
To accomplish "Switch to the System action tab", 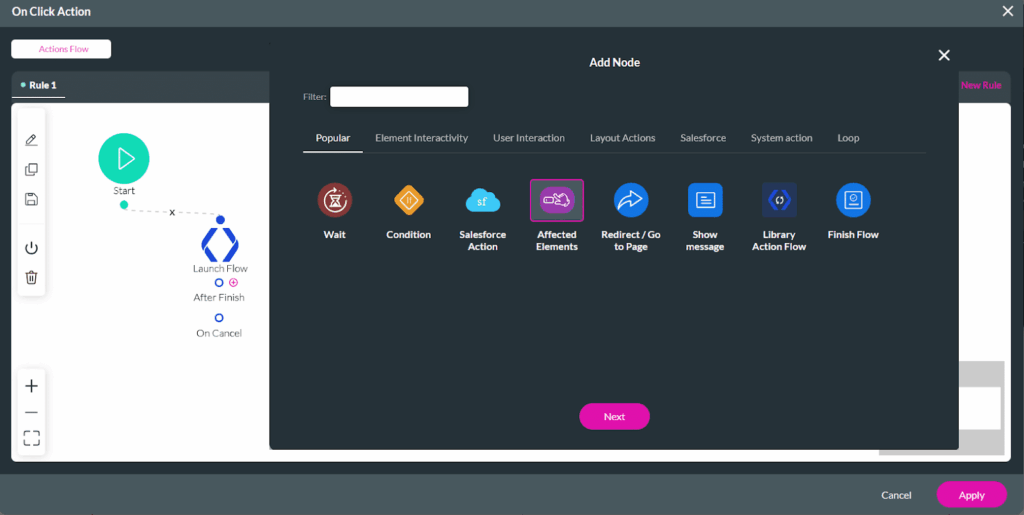I will point(782,138).
